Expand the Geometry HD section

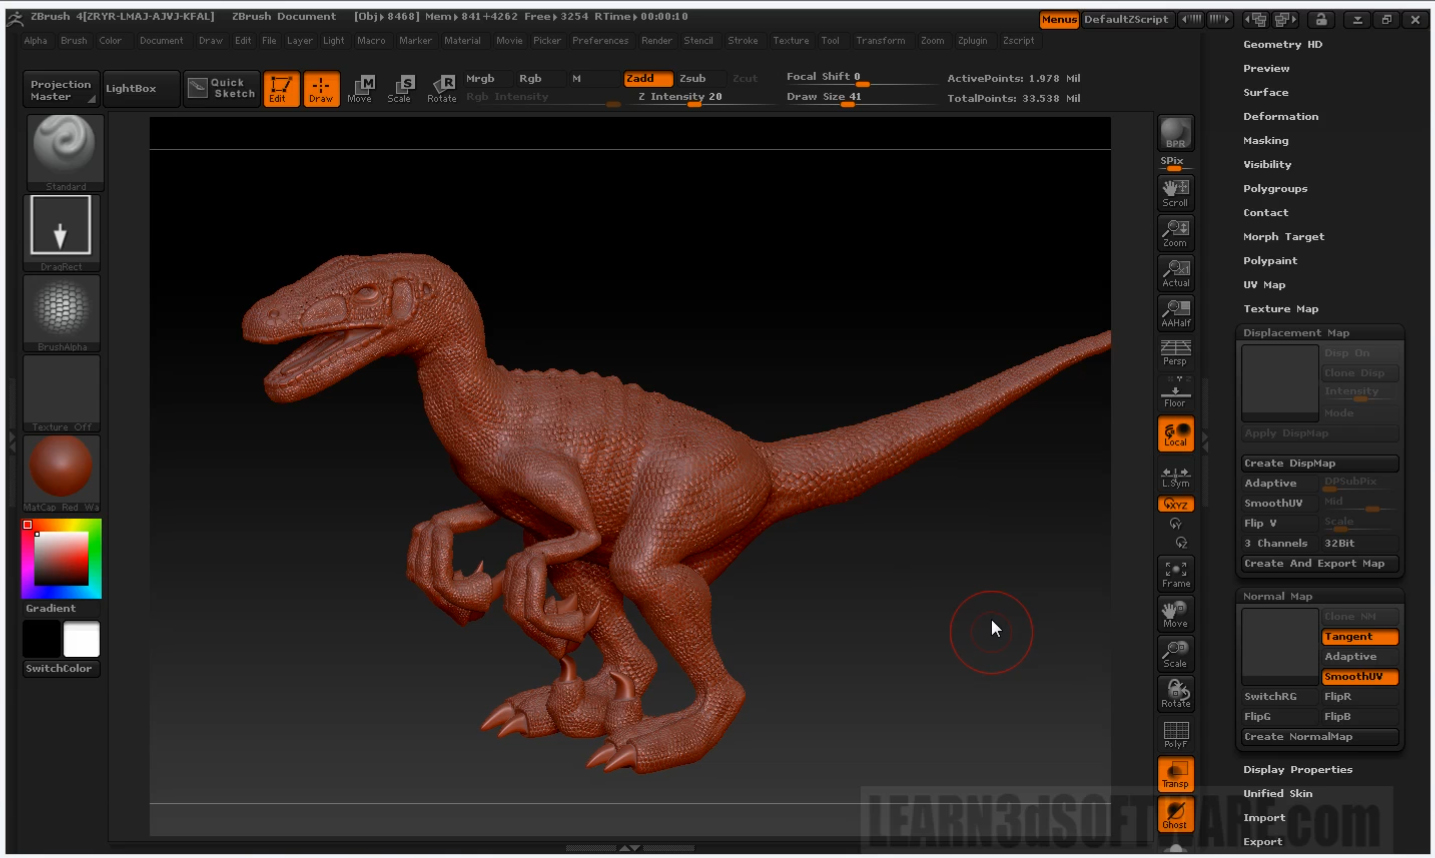1282,45
